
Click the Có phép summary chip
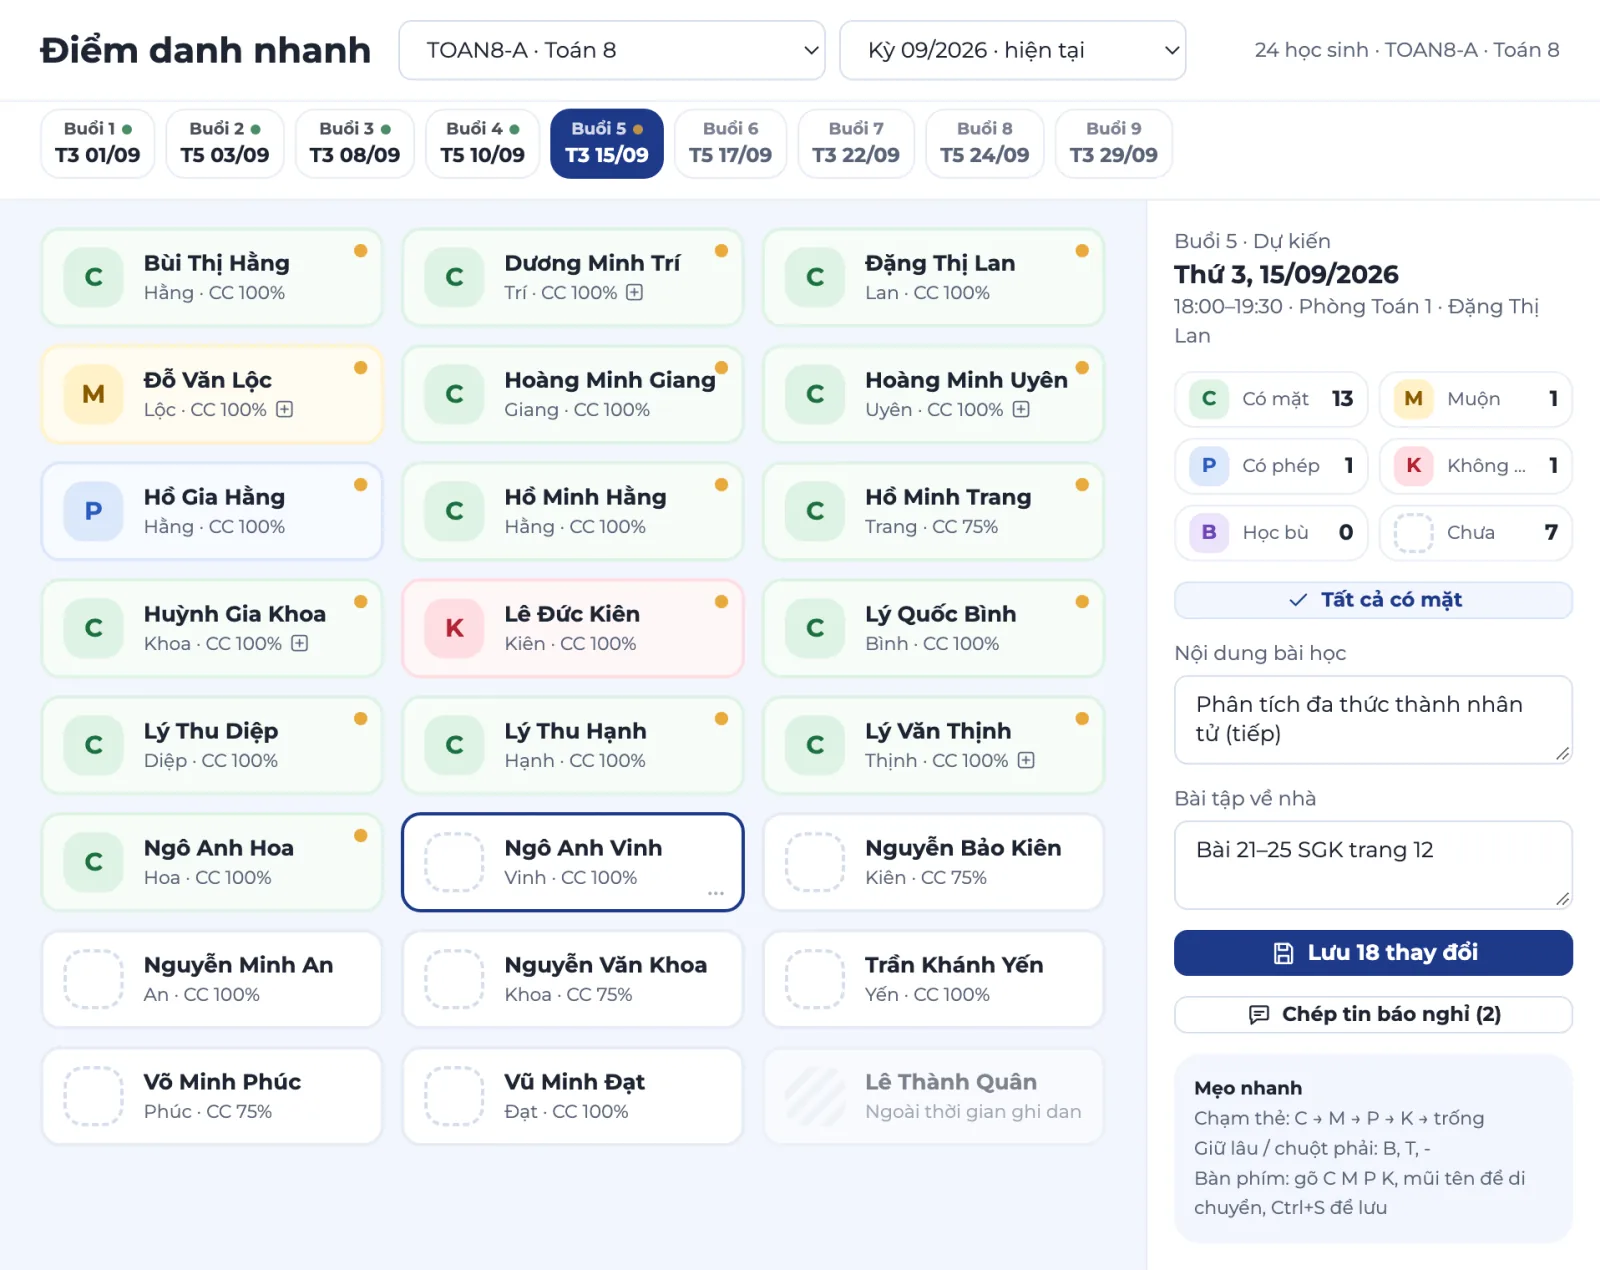(x=1271, y=465)
